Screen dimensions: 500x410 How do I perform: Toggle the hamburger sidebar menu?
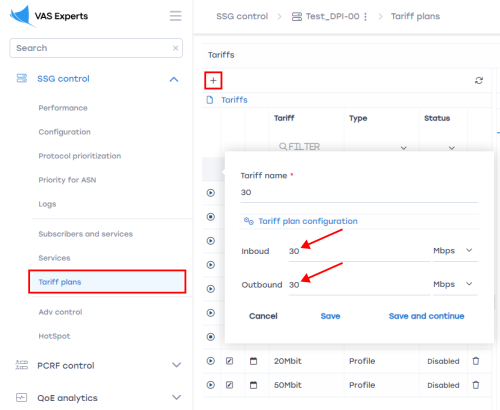pyautogui.click(x=175, y=16)
